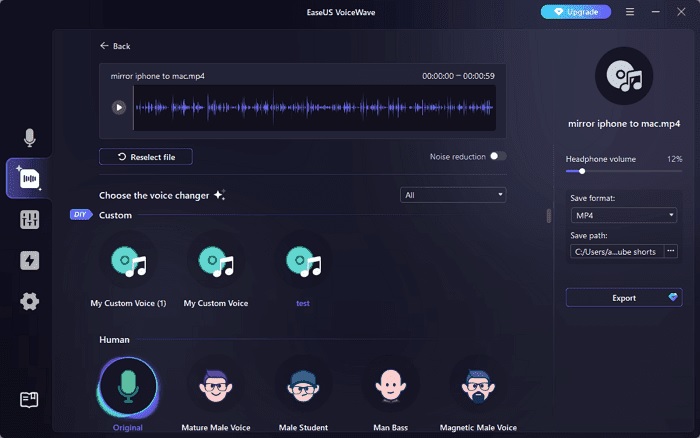Open the soundboard mixer sidebar icon
This screenshot has height=438, width=700.
click(30, 220)
